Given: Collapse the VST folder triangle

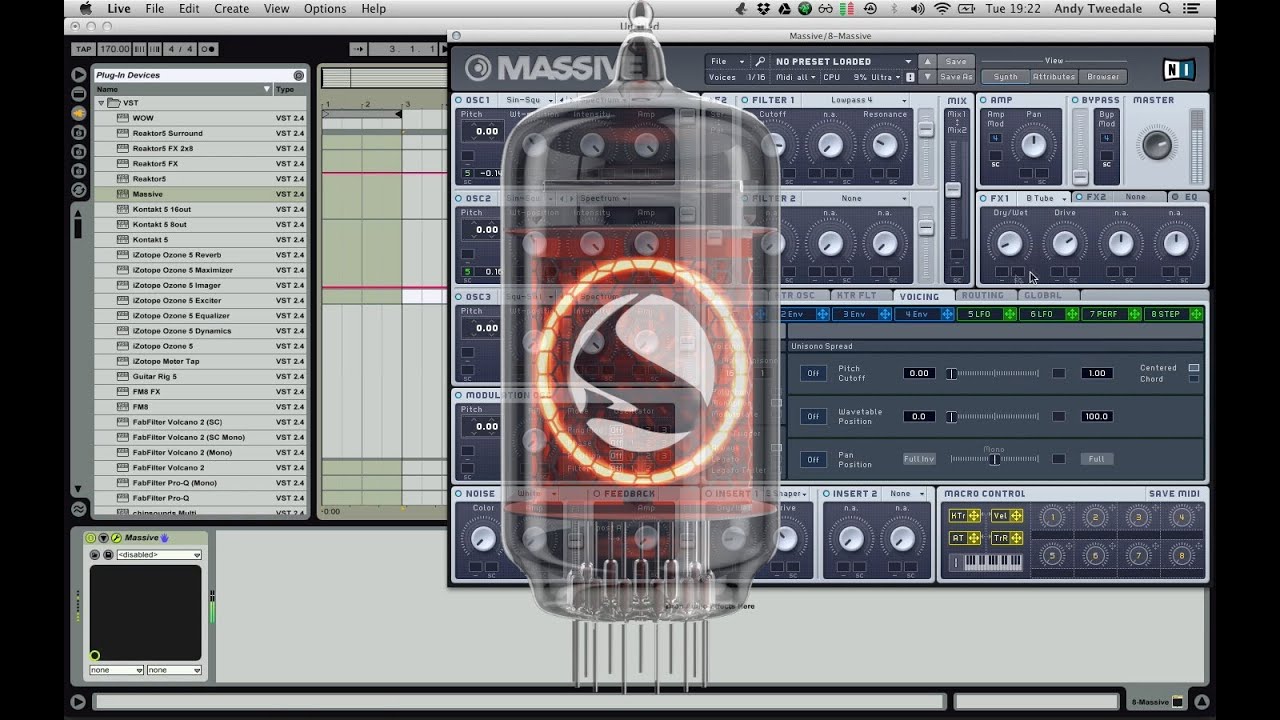Looking at the screenshot, I should (x=101, y=103).
